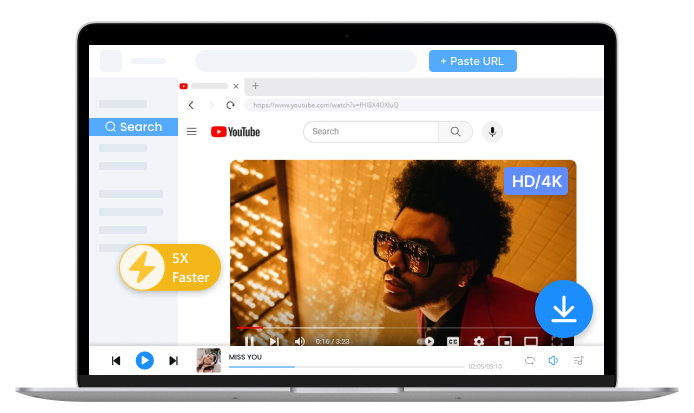The height and width of the screenshot is (413, 694).
Task: Toggle repeat mode in music player
Action: 530,360
